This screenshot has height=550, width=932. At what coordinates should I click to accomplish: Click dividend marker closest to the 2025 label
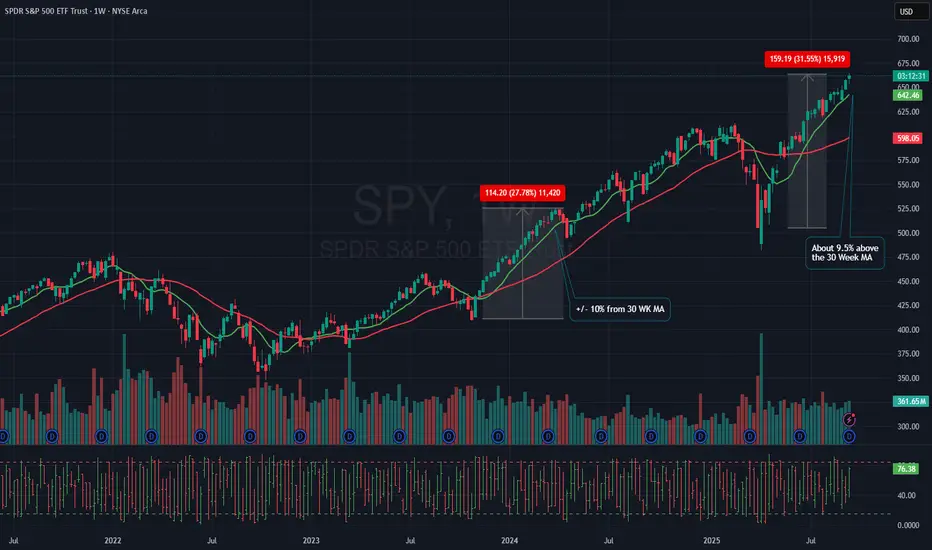click(701, 436)
